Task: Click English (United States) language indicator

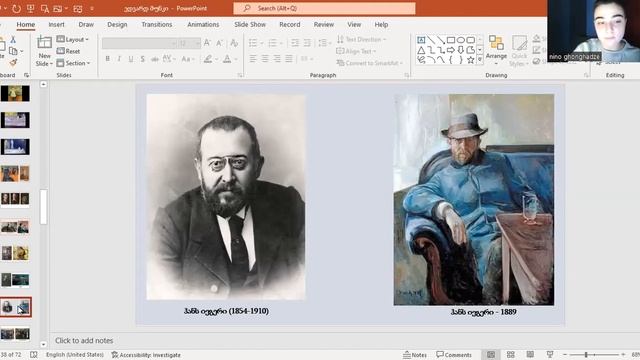Action: coord(75,355)
